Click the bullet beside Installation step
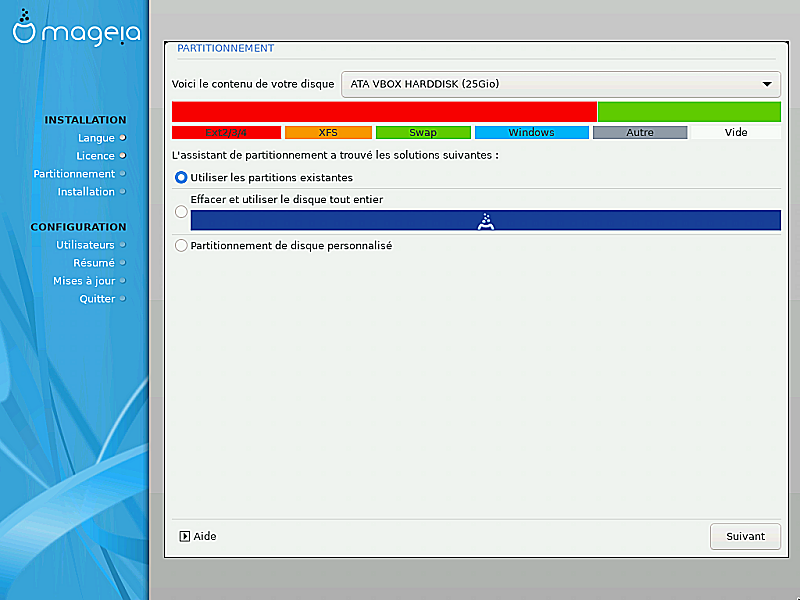 coord(123,191)
